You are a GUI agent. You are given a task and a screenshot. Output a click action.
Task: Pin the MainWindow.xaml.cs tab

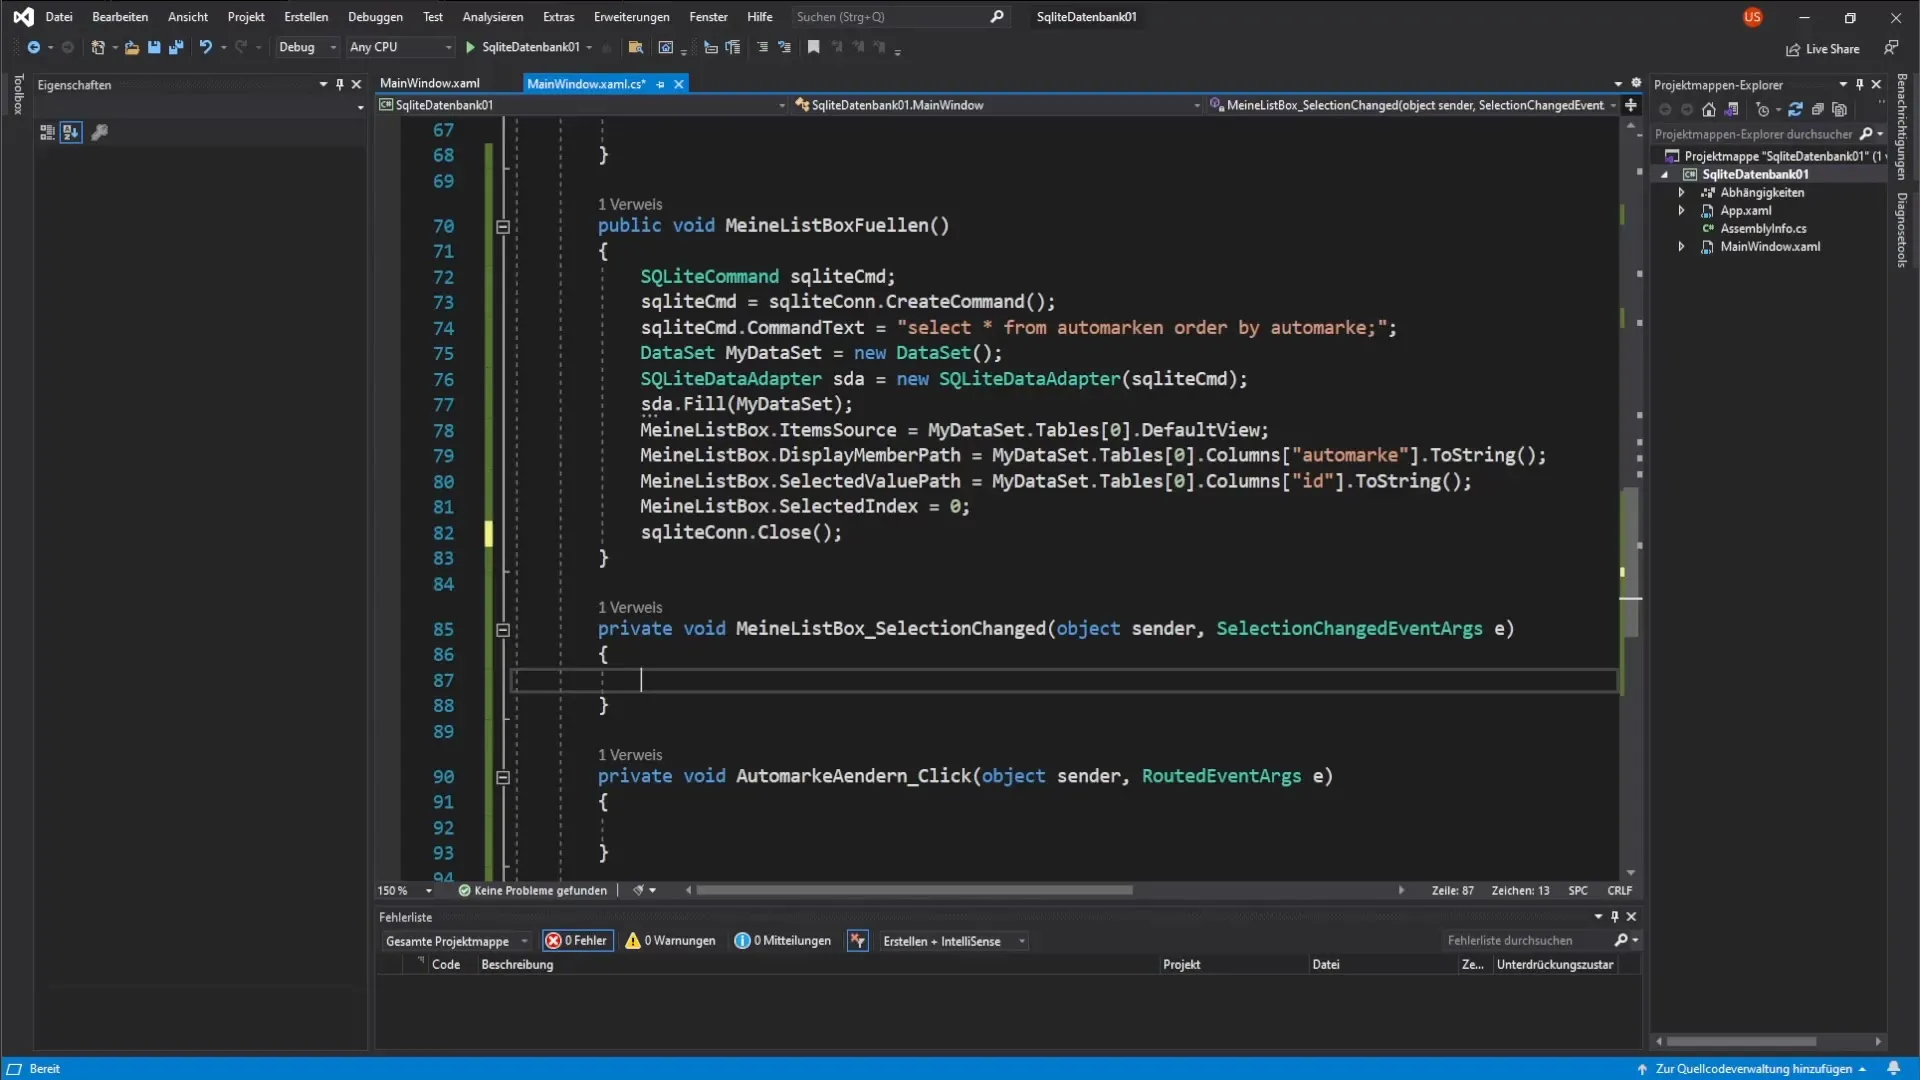tap(660, 84)
